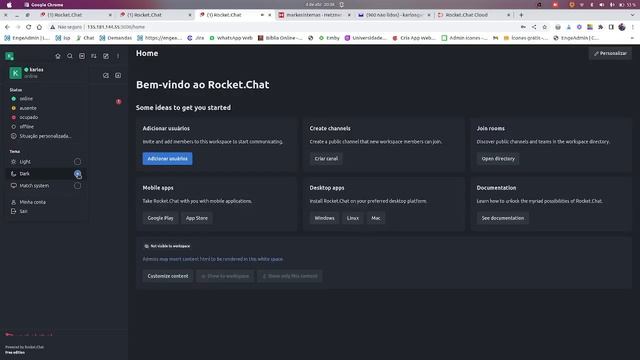The width and height of the screenshot is (640, 360).
Task: Click the Apple logo in top bar
Action: pyautogui.click(x=9, y=5)
